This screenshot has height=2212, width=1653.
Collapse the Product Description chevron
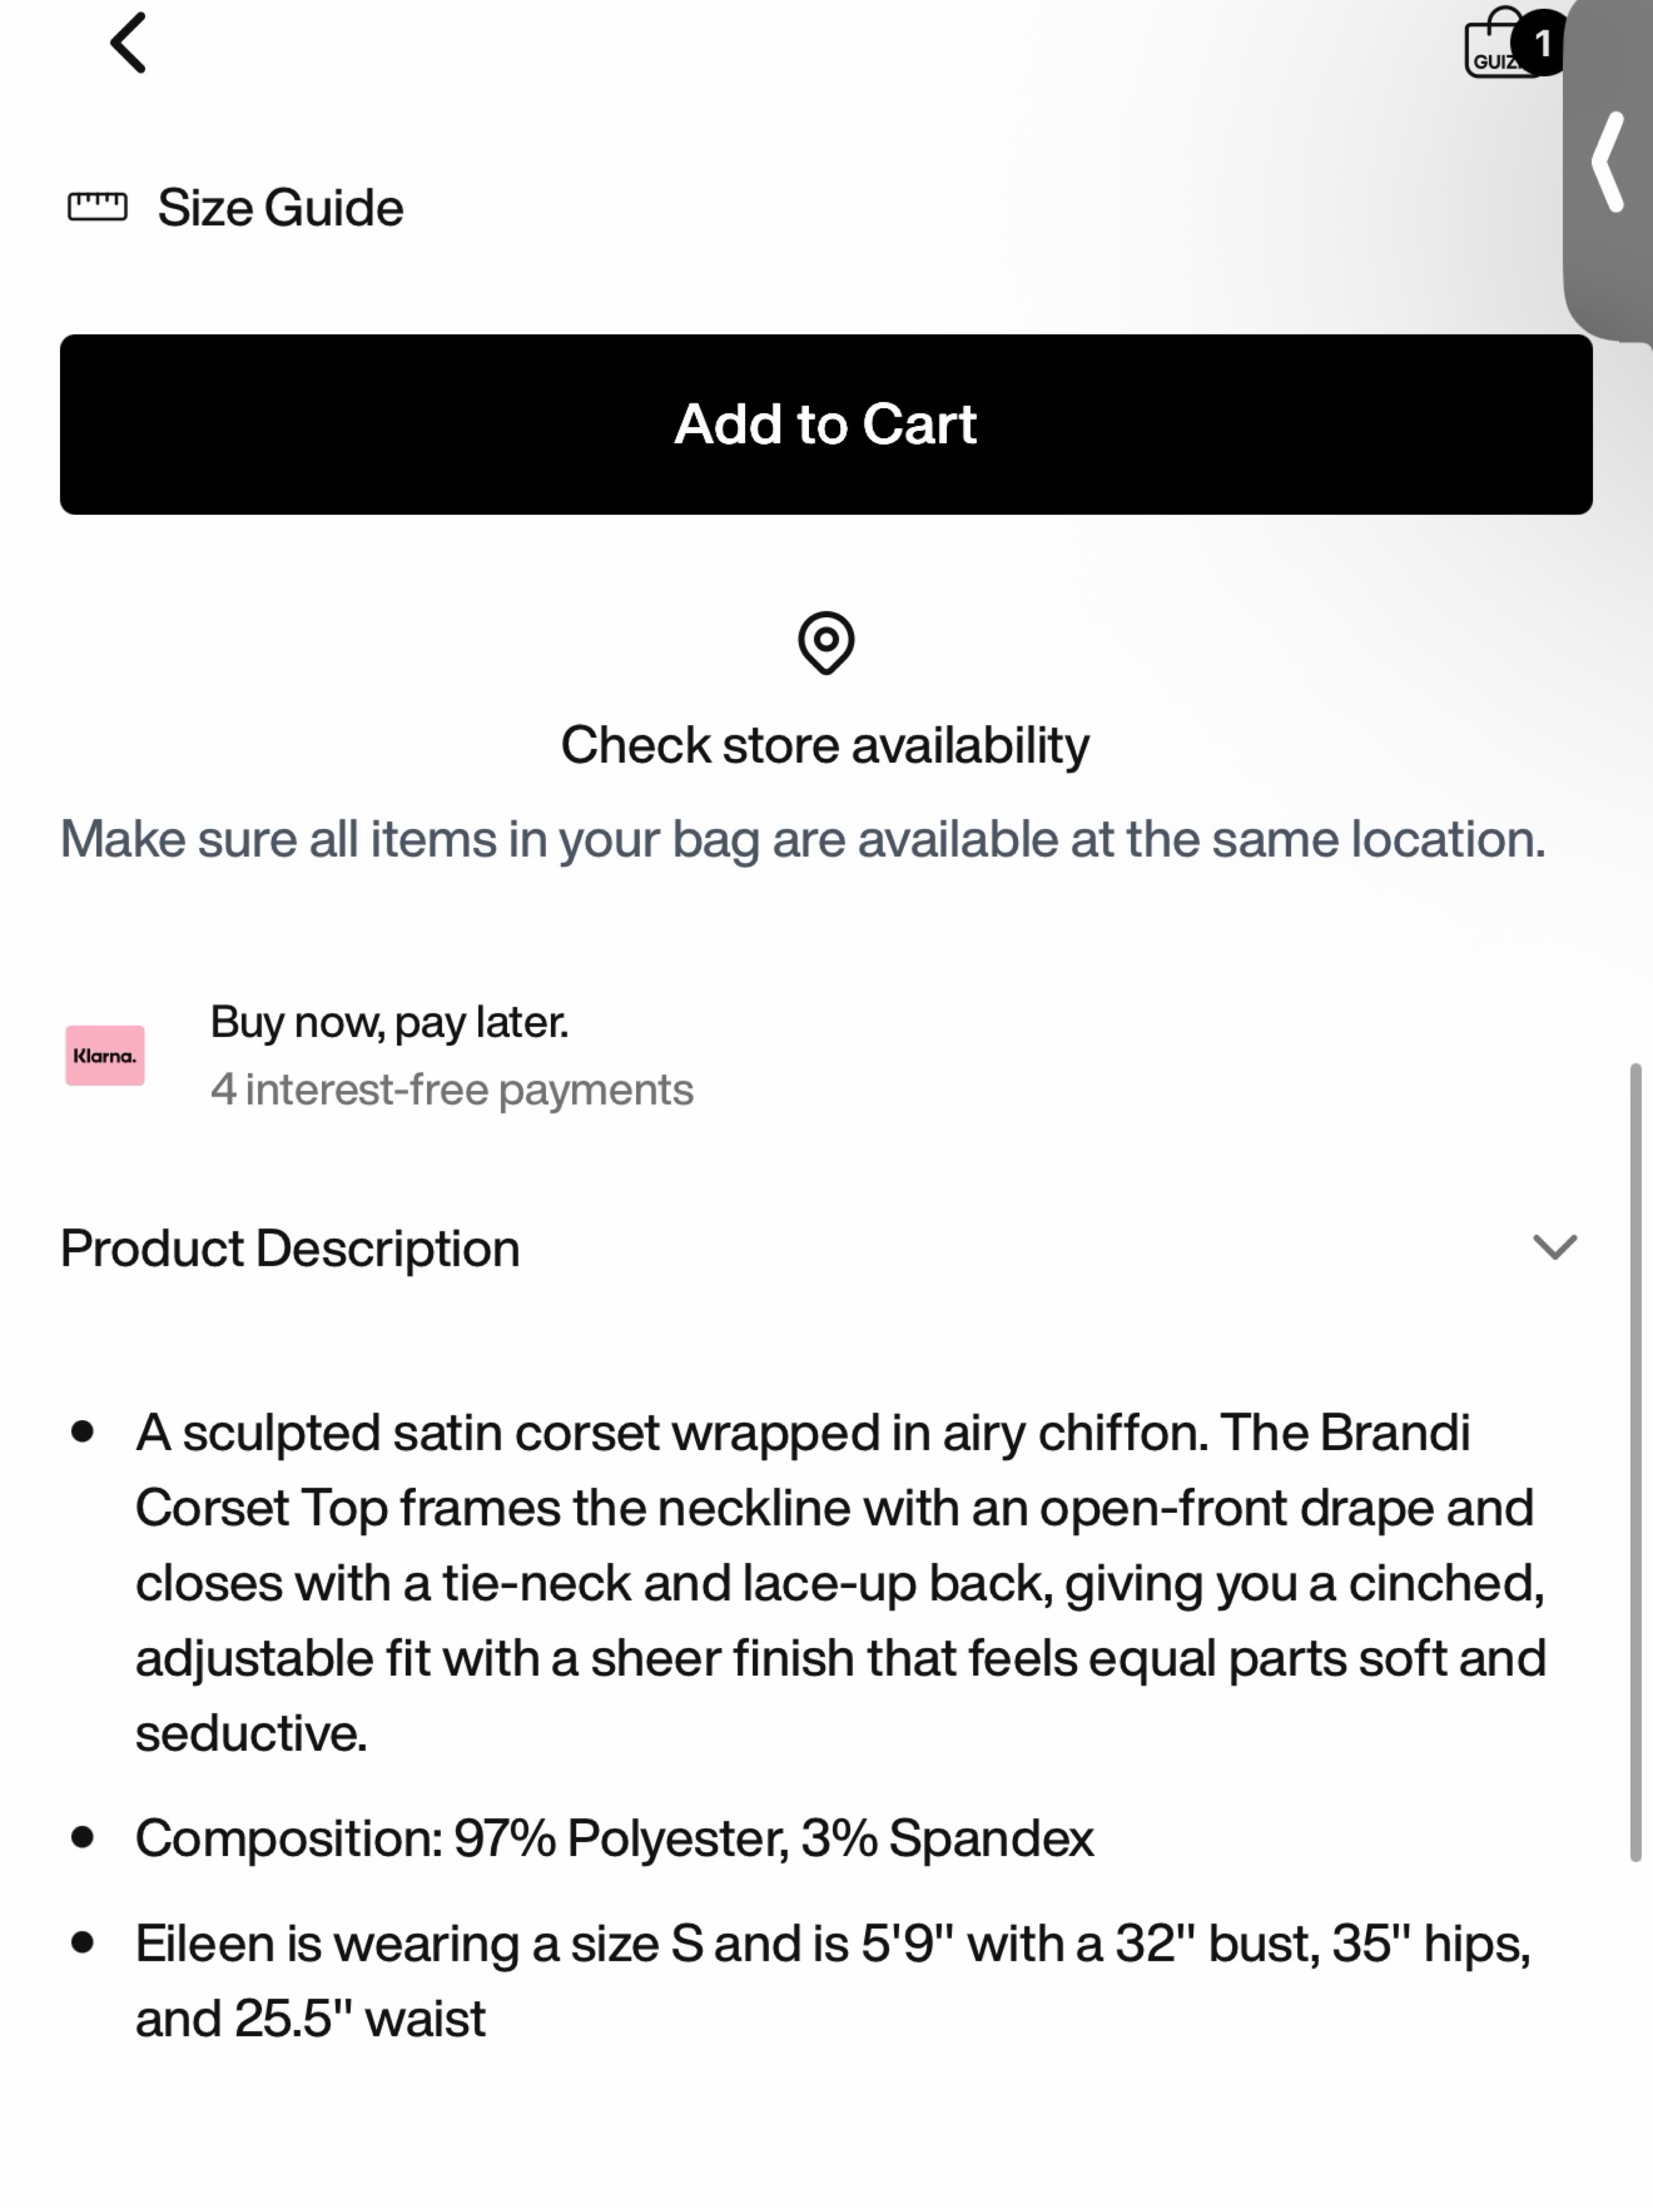[1554, 1247]
